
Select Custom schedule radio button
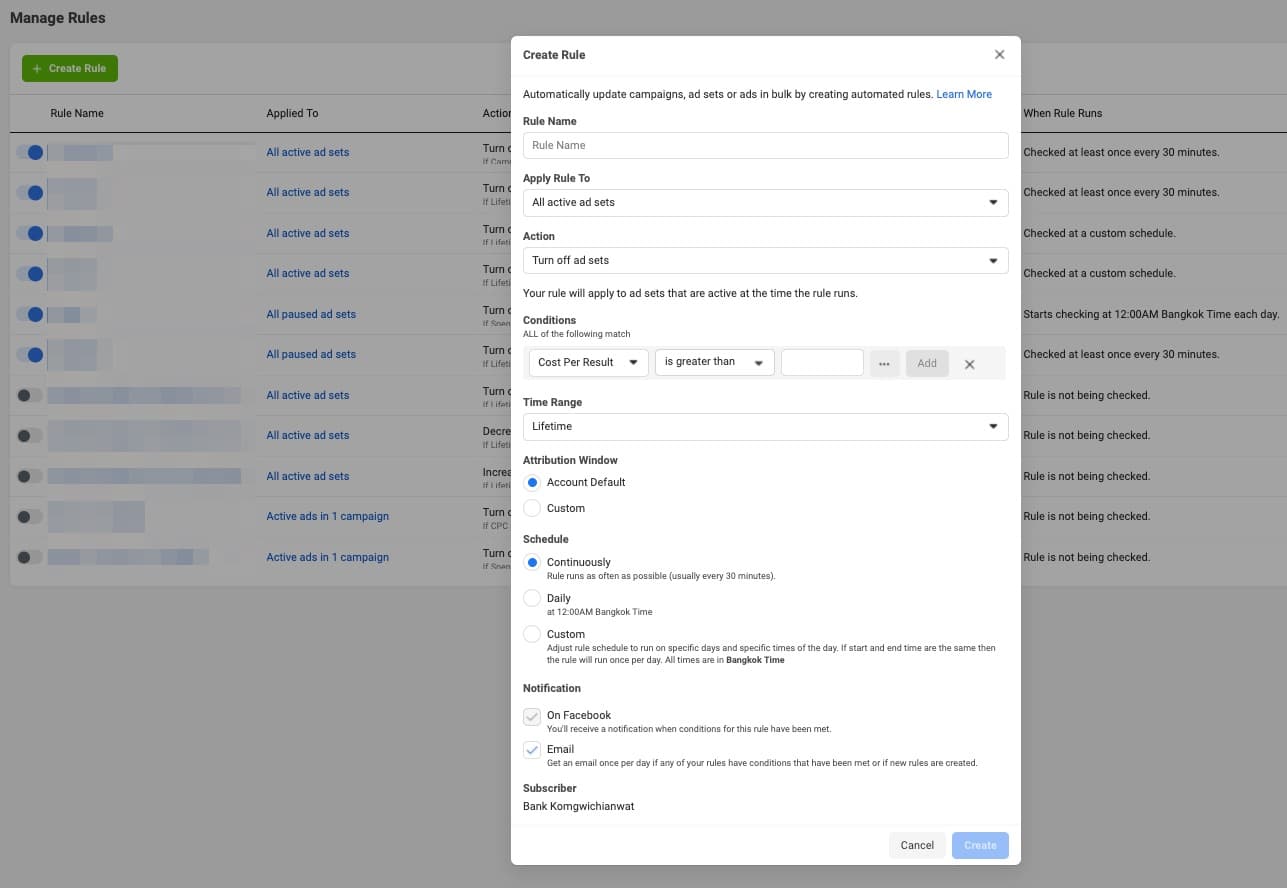pos(532,634)
